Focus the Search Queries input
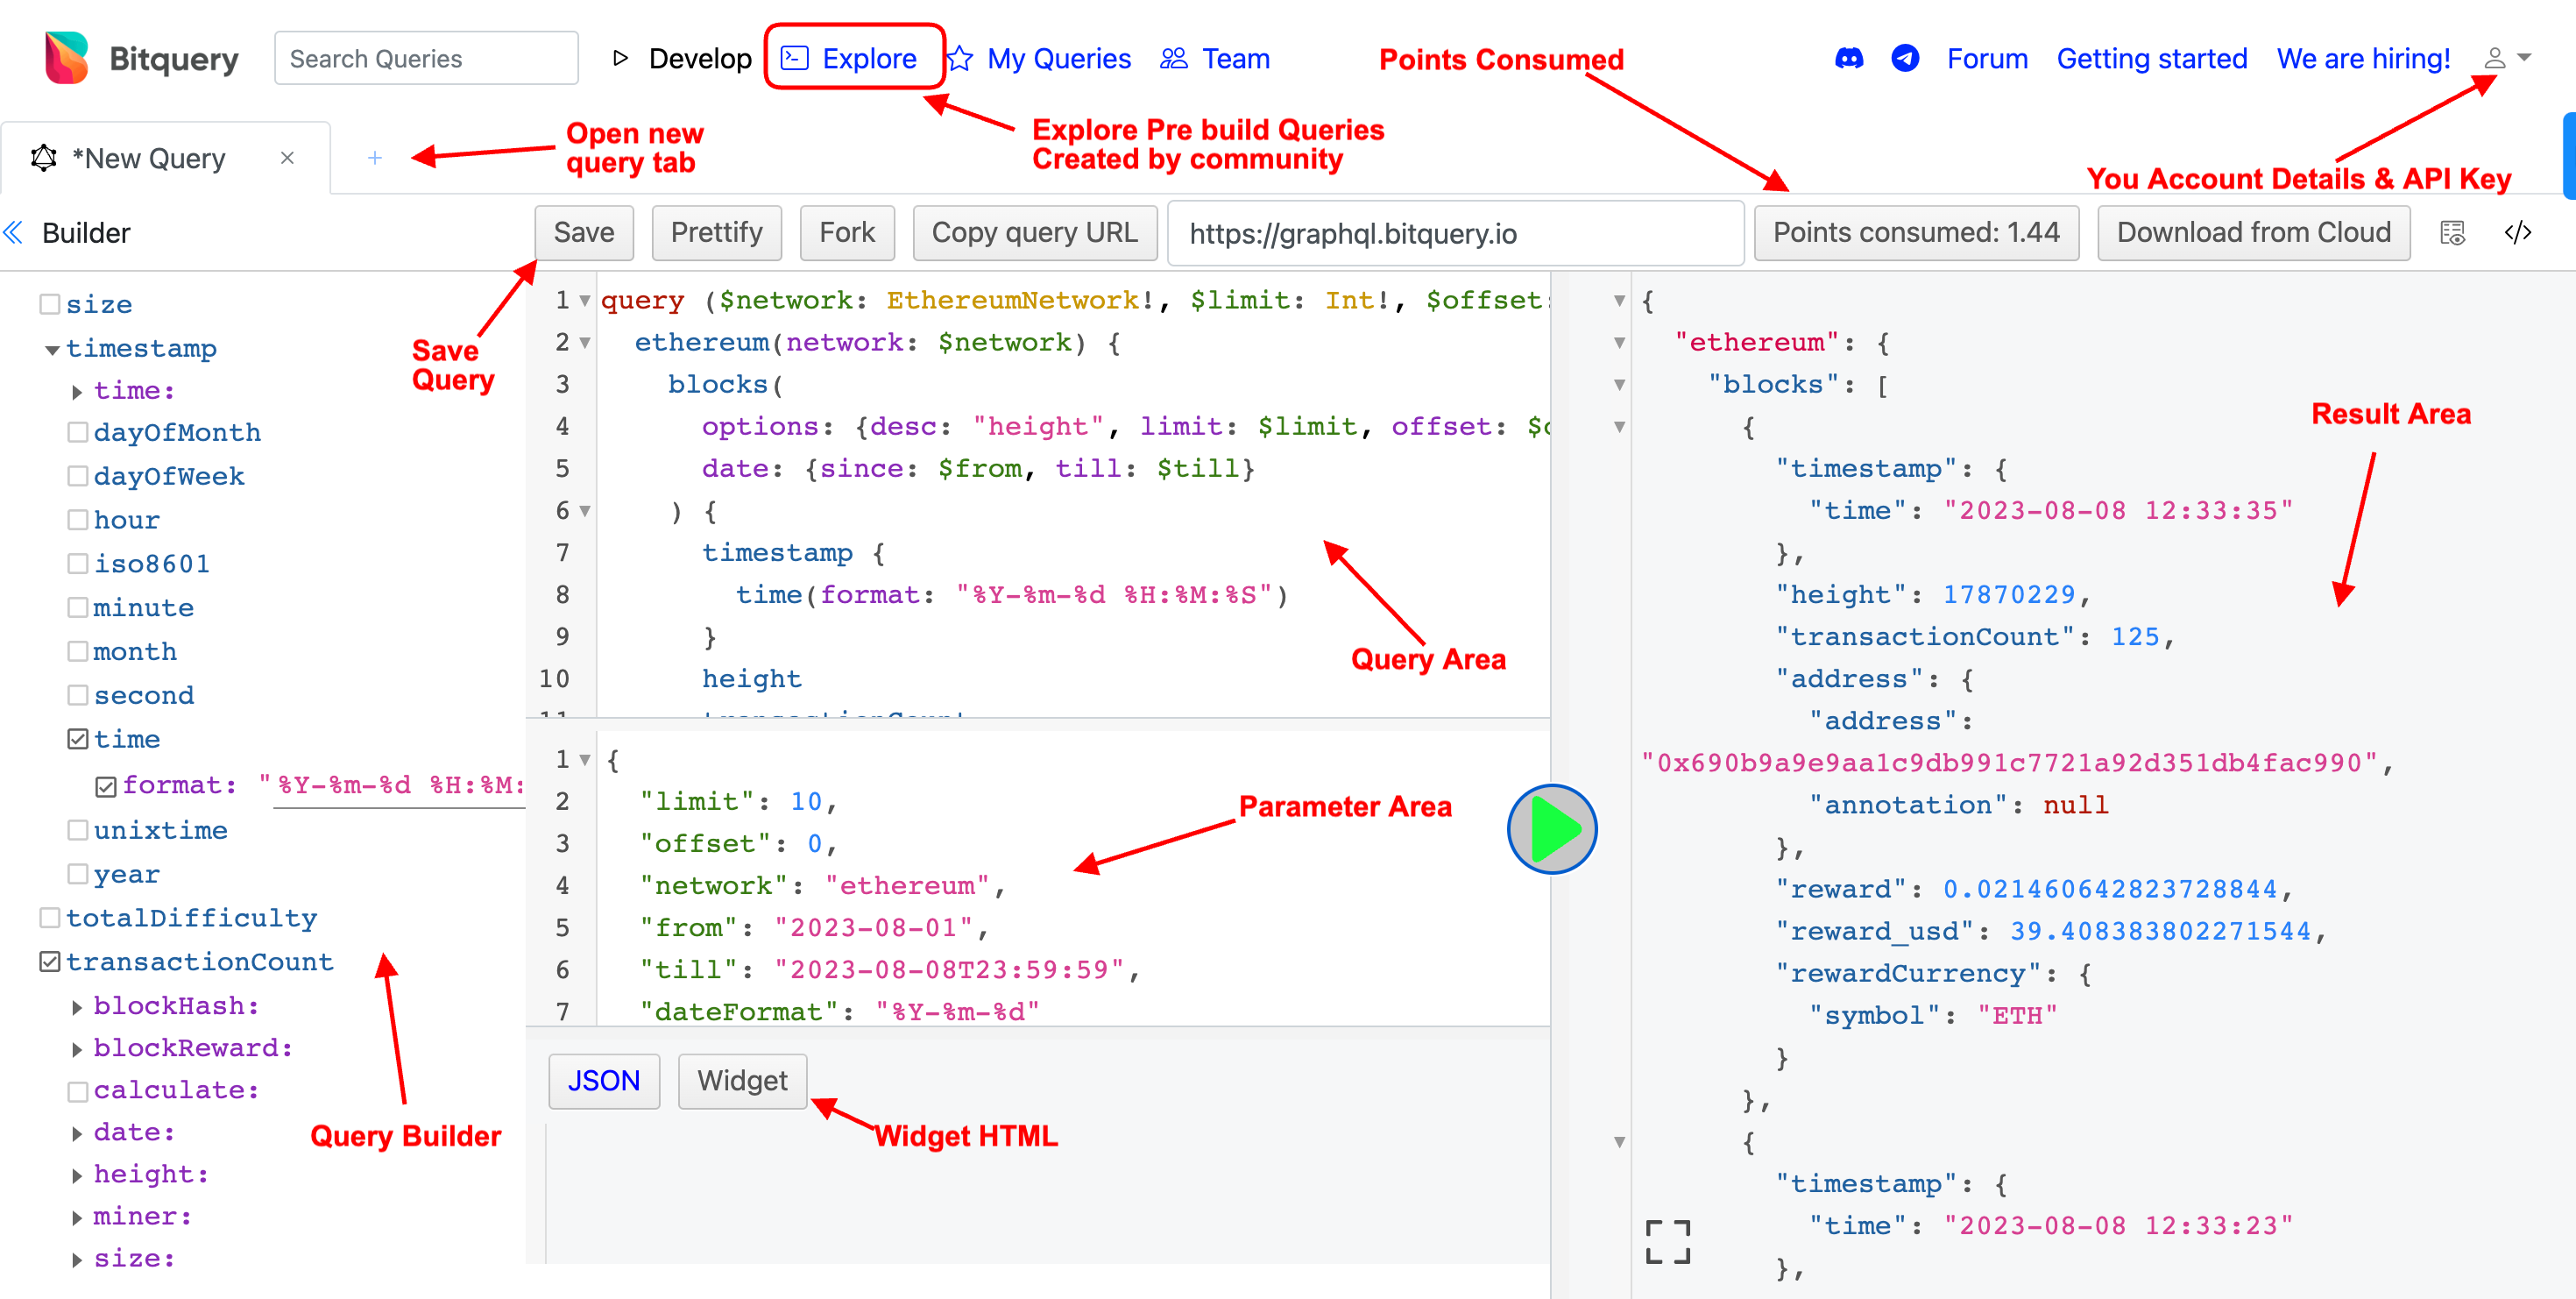This screenshot has width=2576, height=1299. point(426,58)
